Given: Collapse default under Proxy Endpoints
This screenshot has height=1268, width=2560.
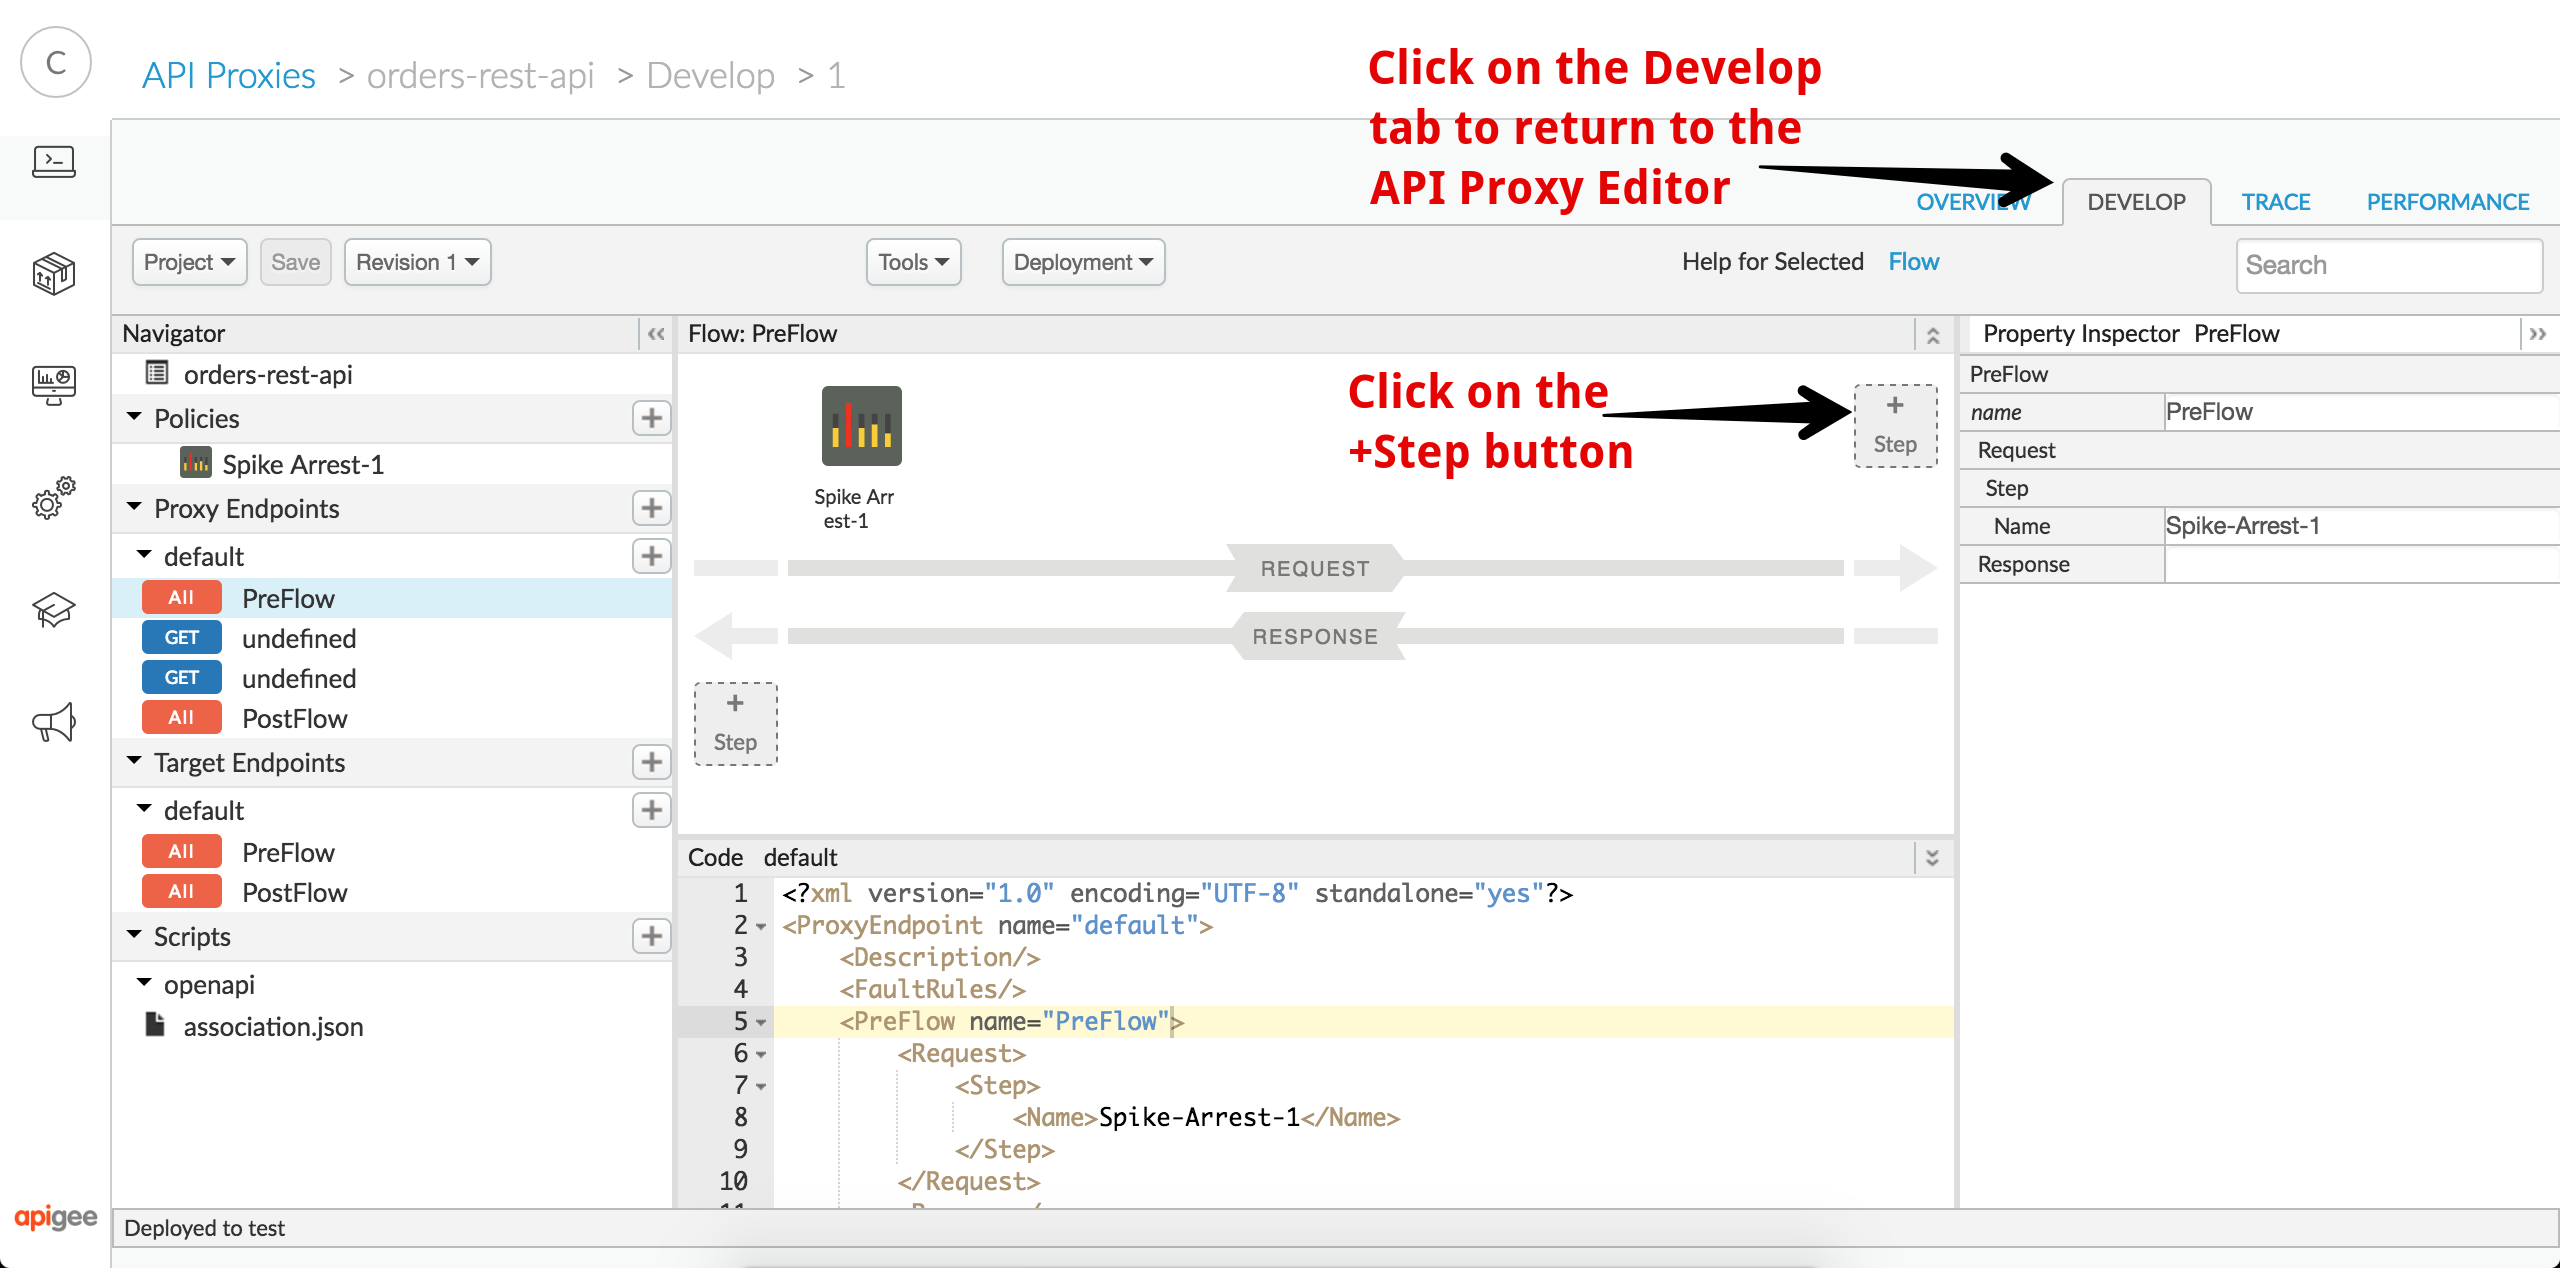Looking at the screenshot, I should [x=144, y=555].
